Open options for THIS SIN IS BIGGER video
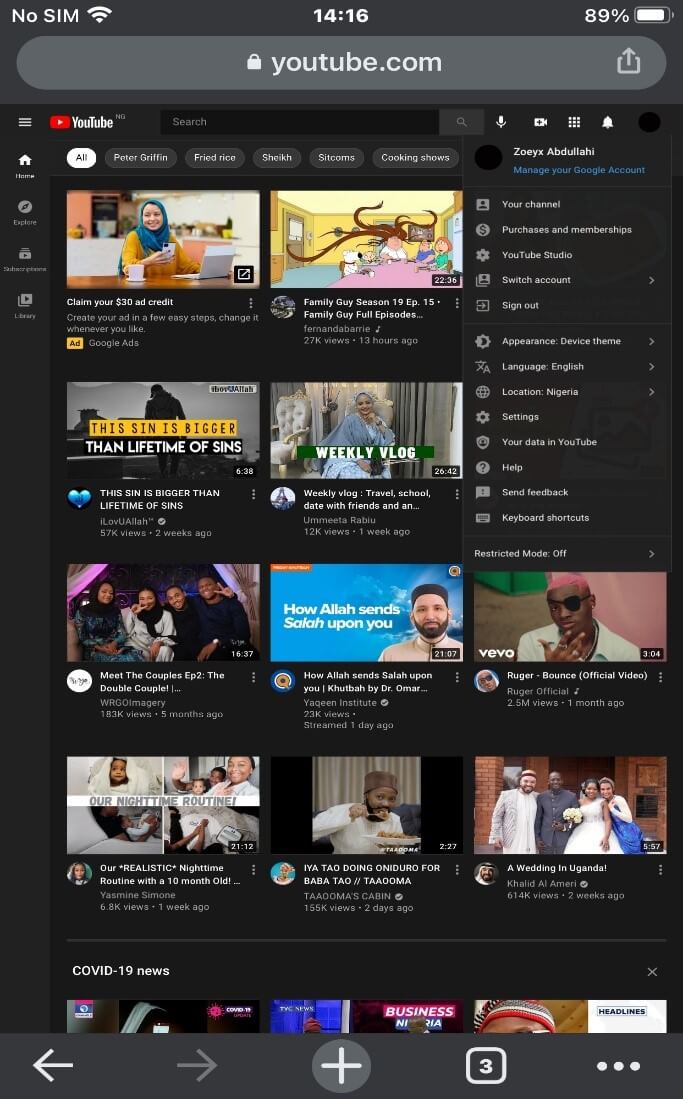683x1099 pixels. pos(253,494)
